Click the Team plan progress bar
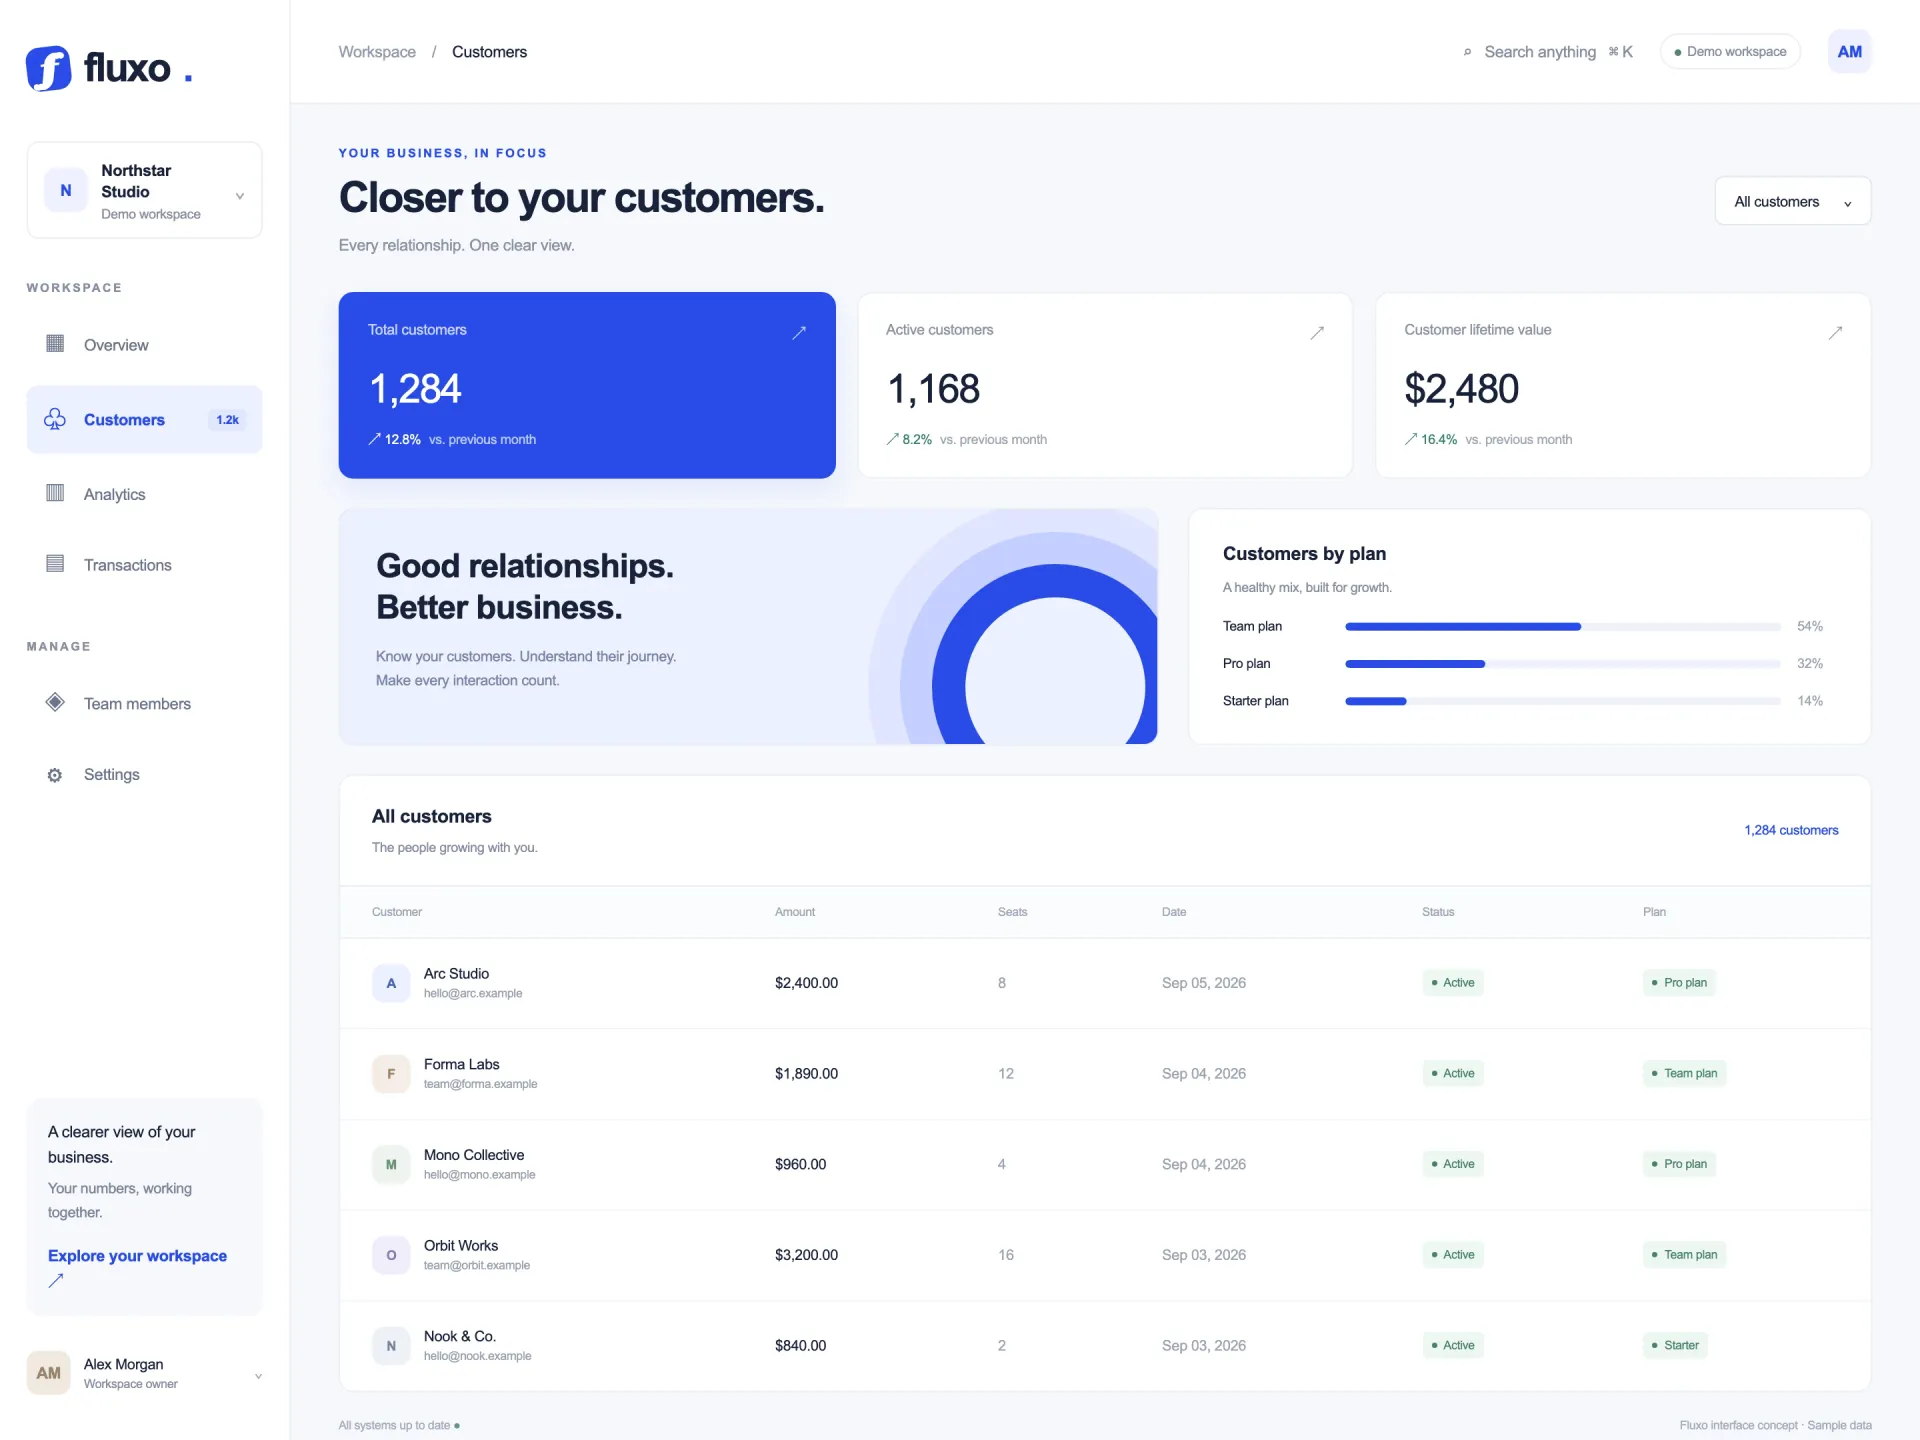Viewport: 1920px width, 1440px height. (1562, 627)
